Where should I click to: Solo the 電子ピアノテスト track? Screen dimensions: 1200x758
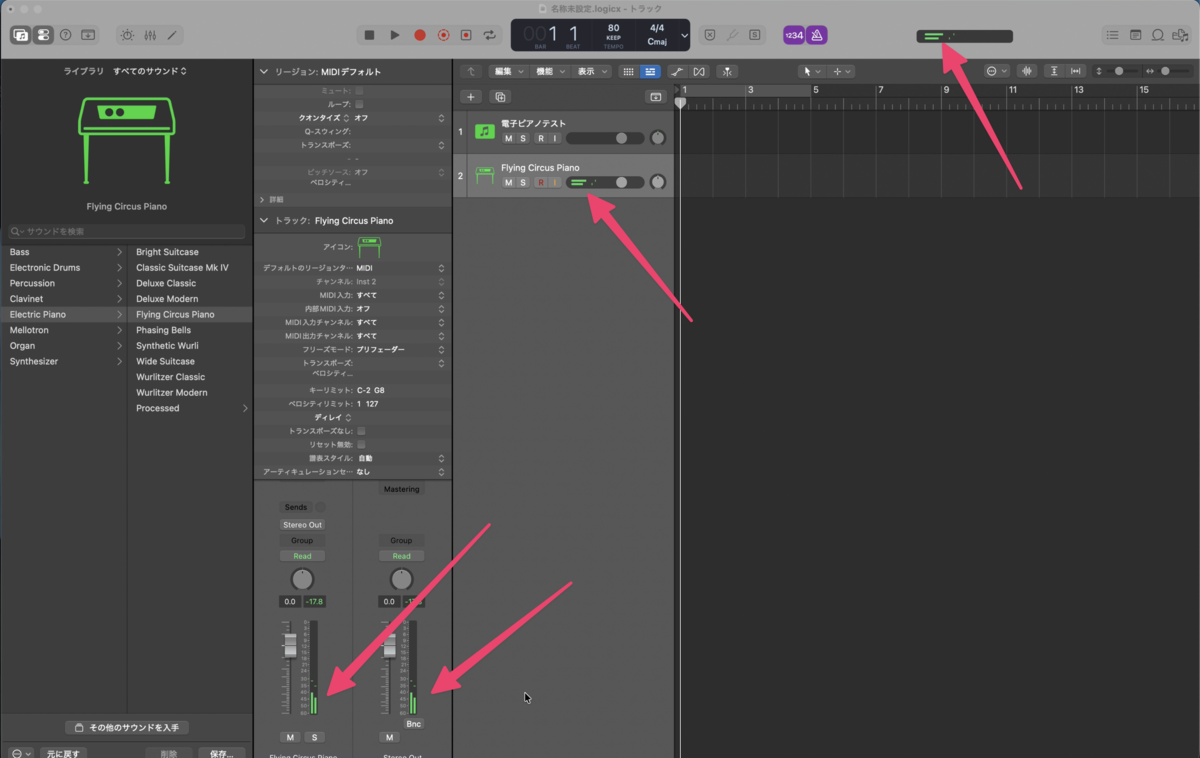click(x=522, y=138)
